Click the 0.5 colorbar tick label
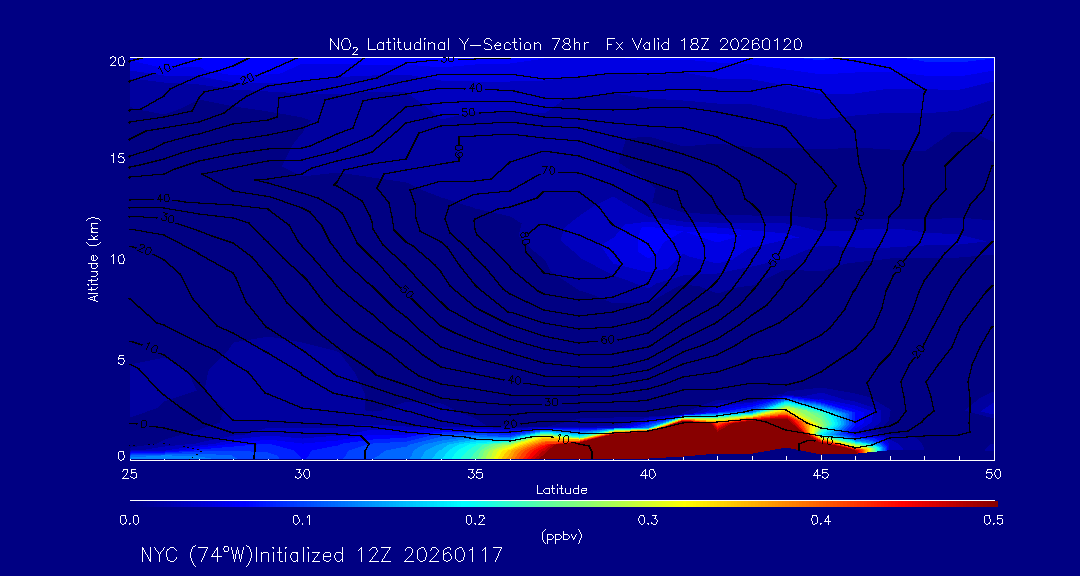Image resolution: width=1080 pixels, height=576 pixels. pyautogui.click(x=994, y=520)
